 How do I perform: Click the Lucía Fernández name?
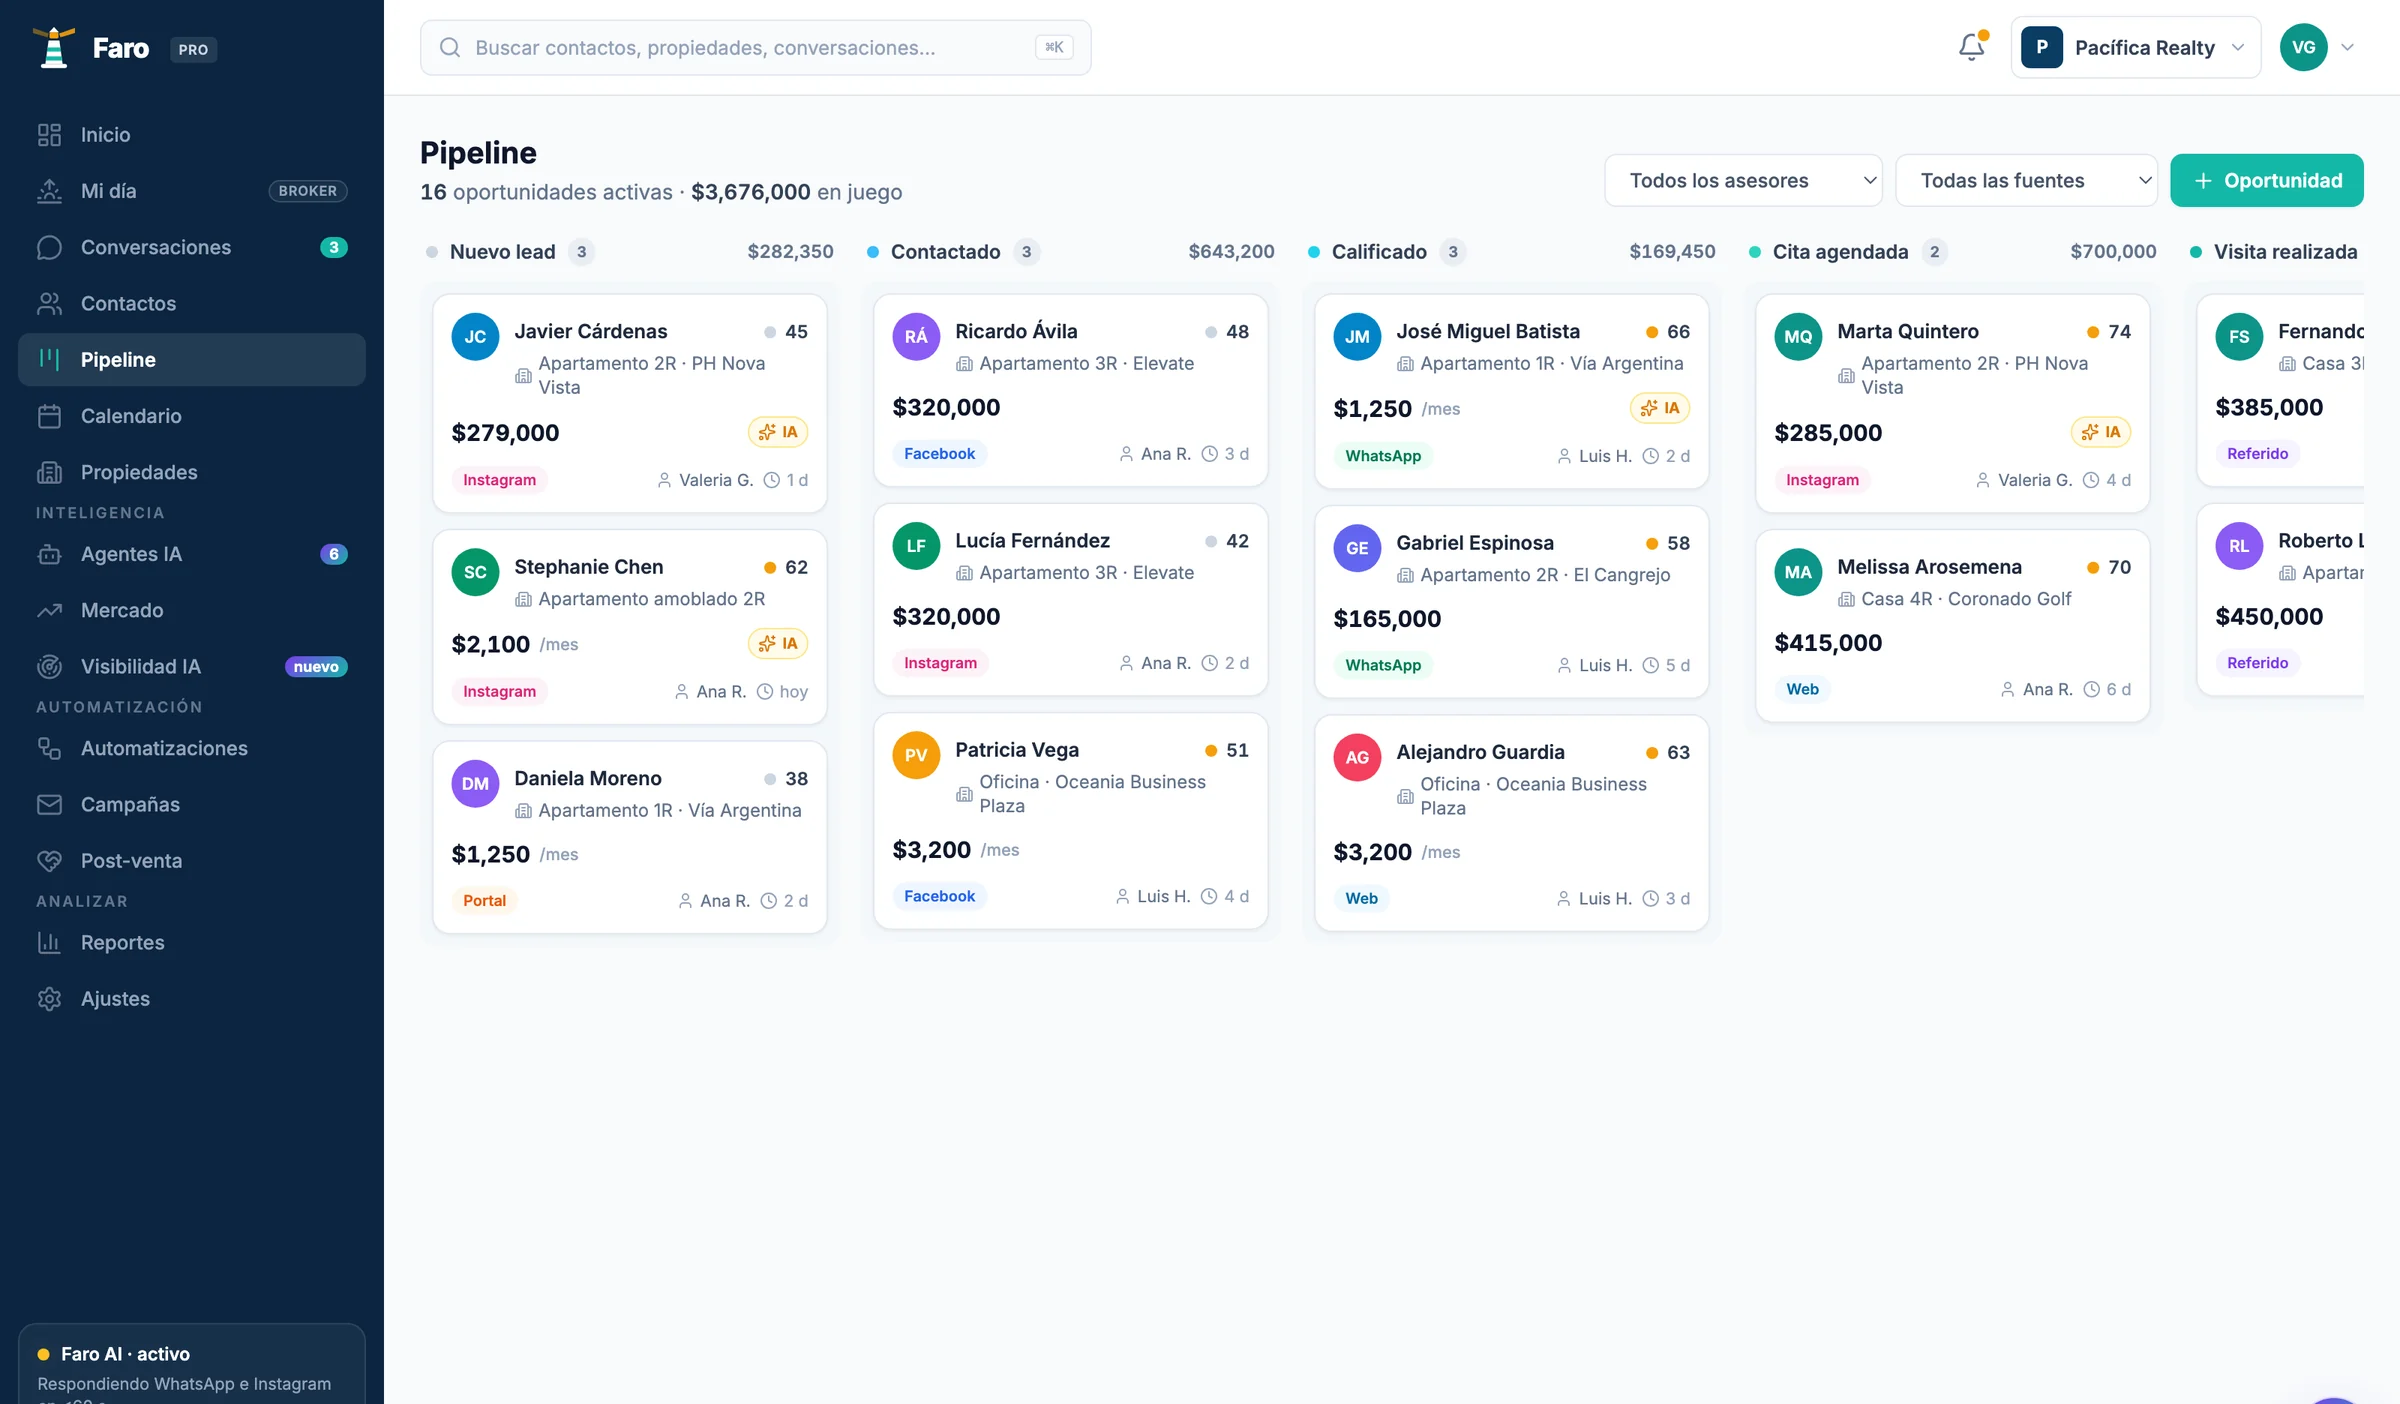[1032, 541]
